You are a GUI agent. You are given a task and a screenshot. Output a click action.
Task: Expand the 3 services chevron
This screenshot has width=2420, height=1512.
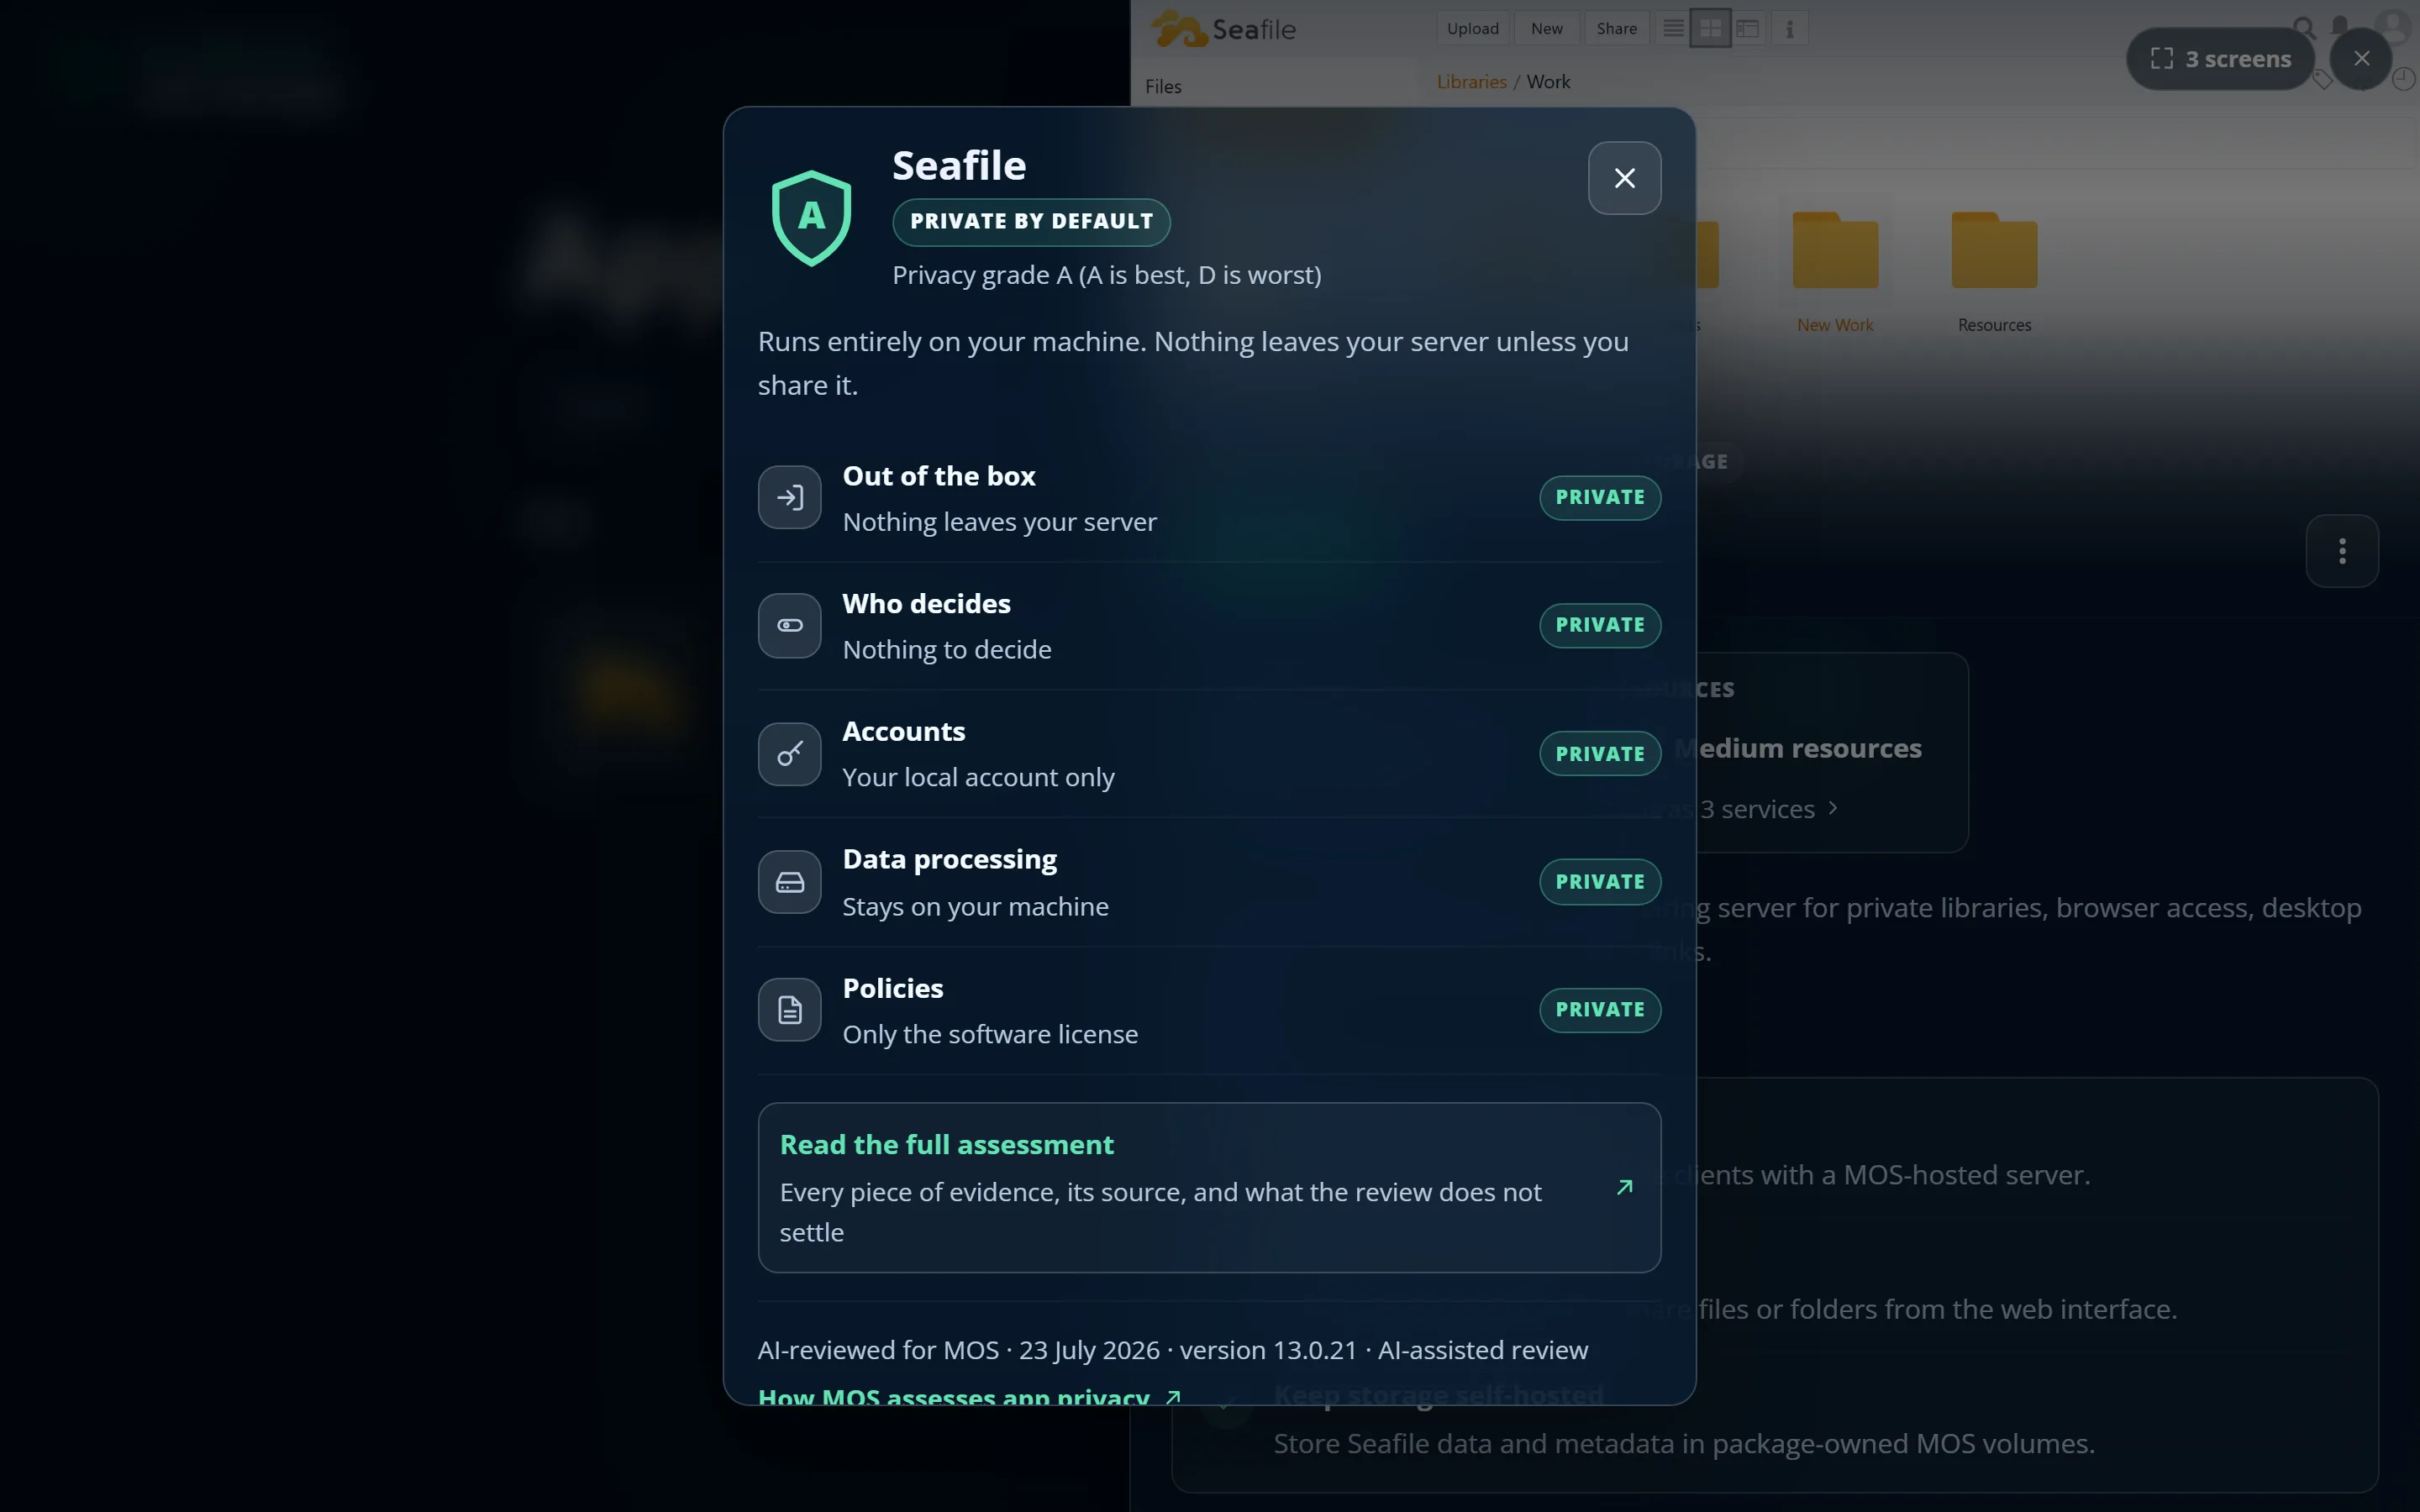coord(1832,808)
